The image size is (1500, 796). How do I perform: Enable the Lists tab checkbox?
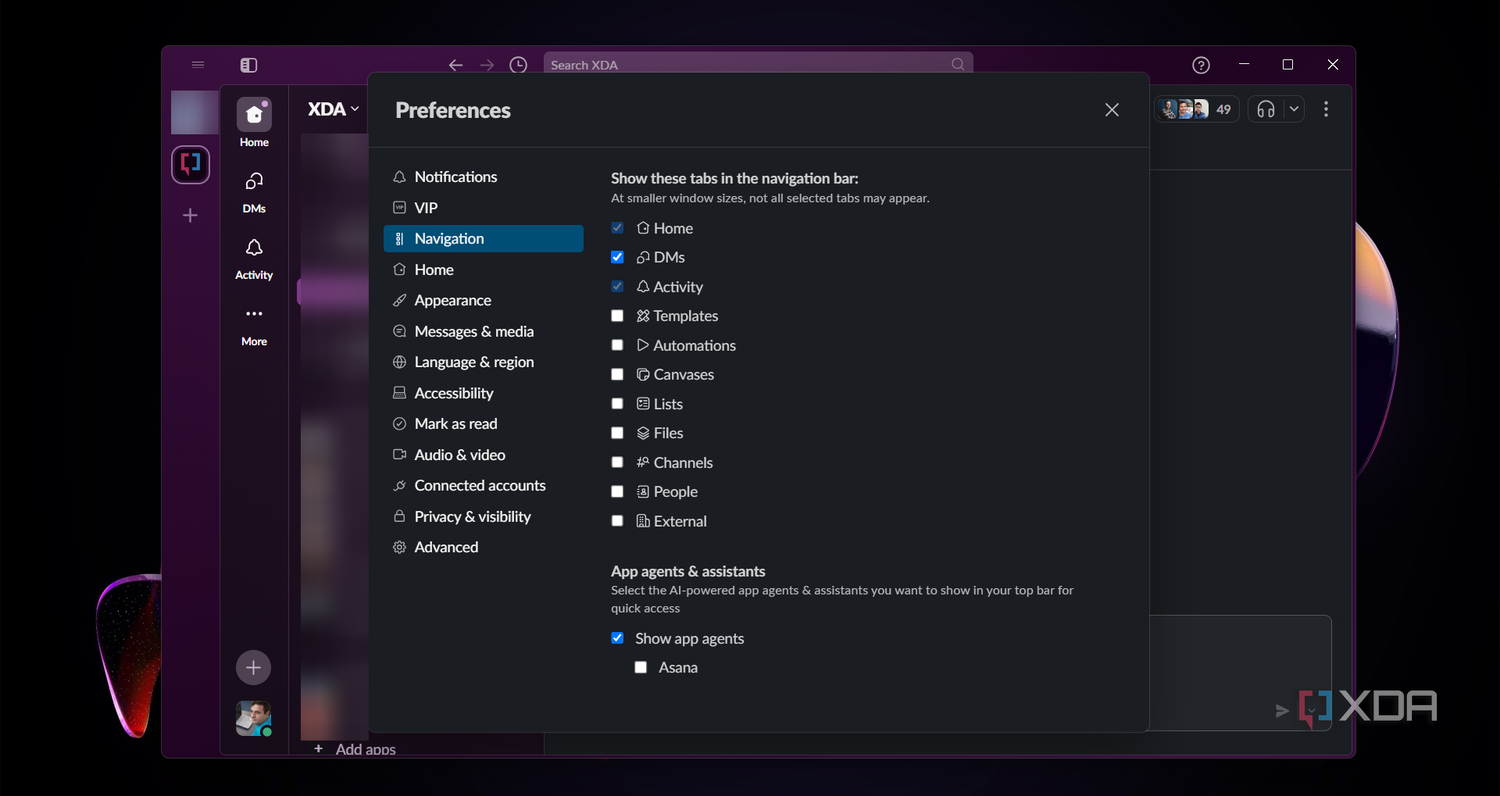pyautogui.click(x=617, y=404)
